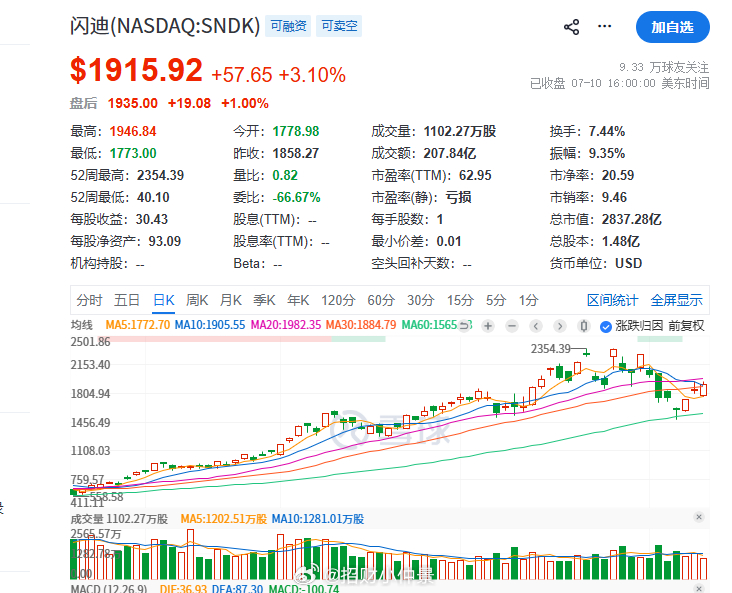Image resolution: width=732 pixels, height=593 pixels.
Task: Click the MA20:1982.35 indicator label
Action: (286, 325)
